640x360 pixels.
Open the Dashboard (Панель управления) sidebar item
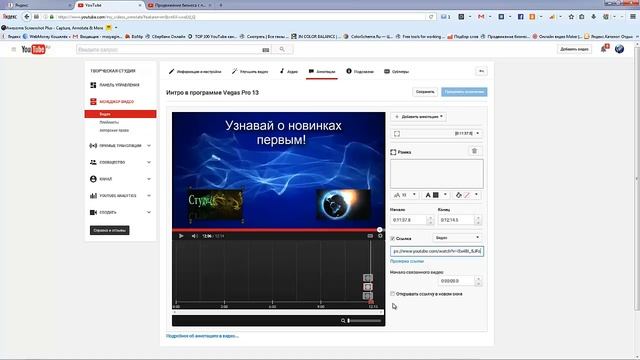[120, 85]
